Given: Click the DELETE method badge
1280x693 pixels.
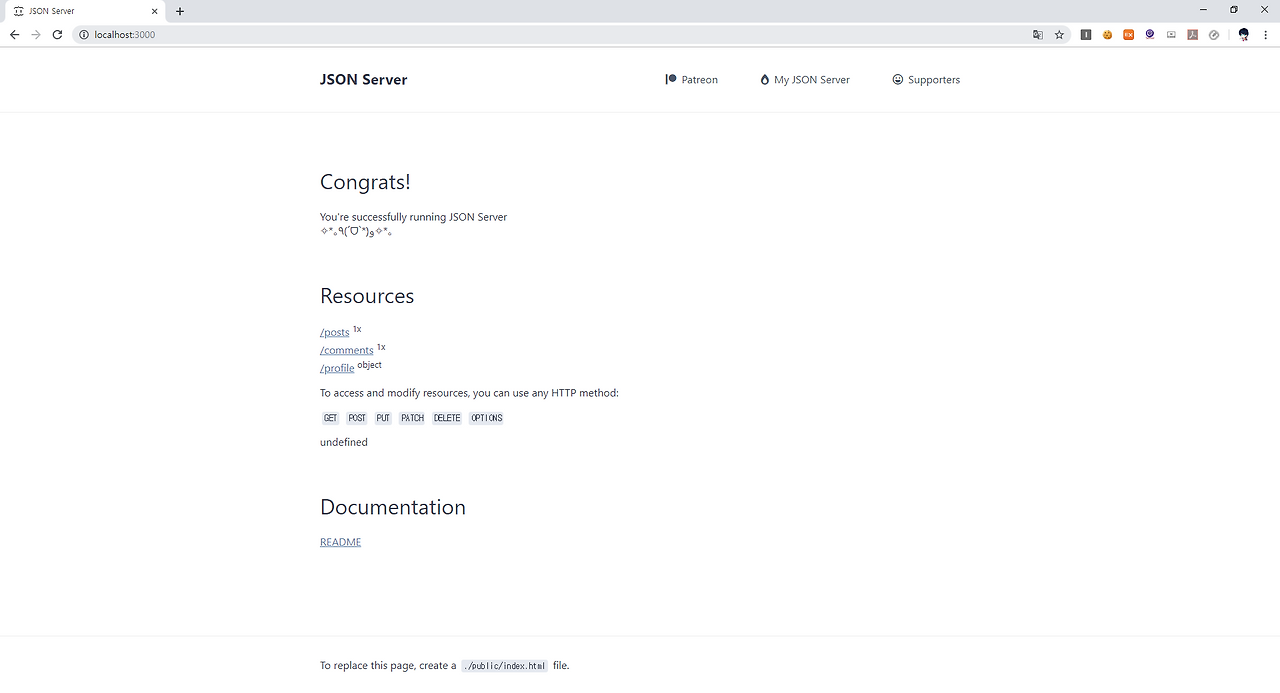Looking at the screenshot, I should 447,418.
